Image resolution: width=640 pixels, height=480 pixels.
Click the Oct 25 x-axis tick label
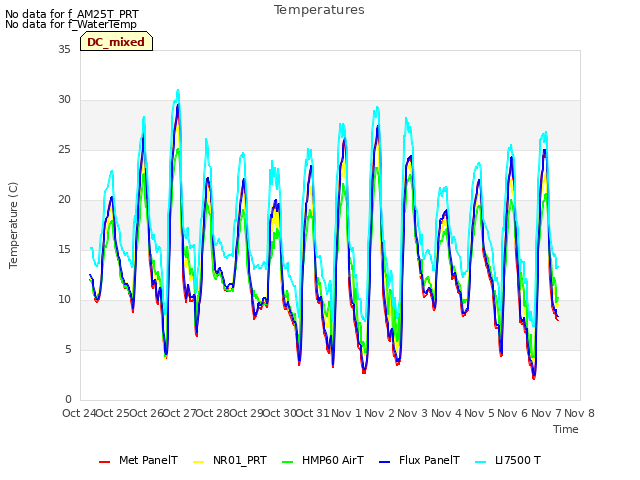[x=113, y=413]
